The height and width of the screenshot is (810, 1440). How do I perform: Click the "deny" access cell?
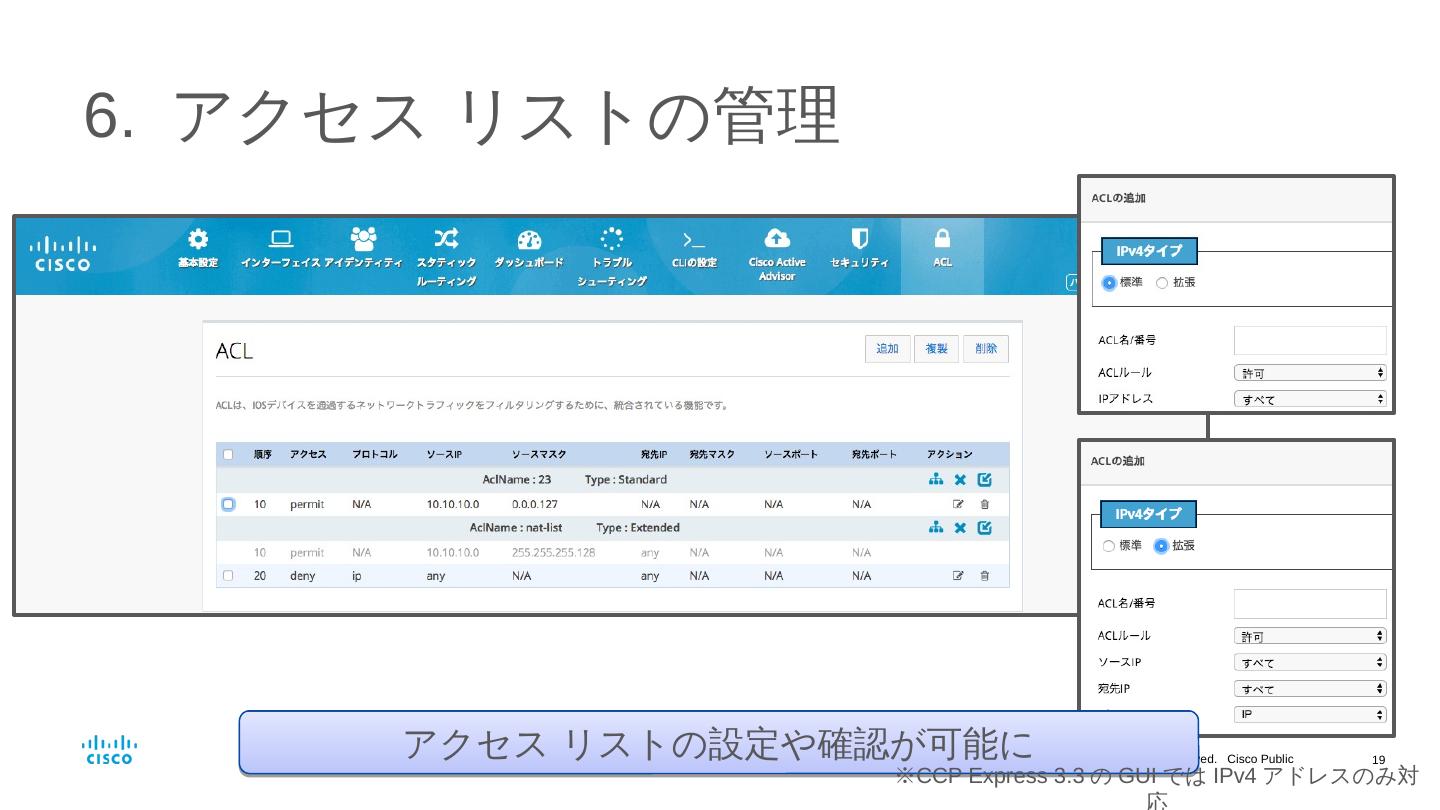pyautogui.click(x=303, y=576)
